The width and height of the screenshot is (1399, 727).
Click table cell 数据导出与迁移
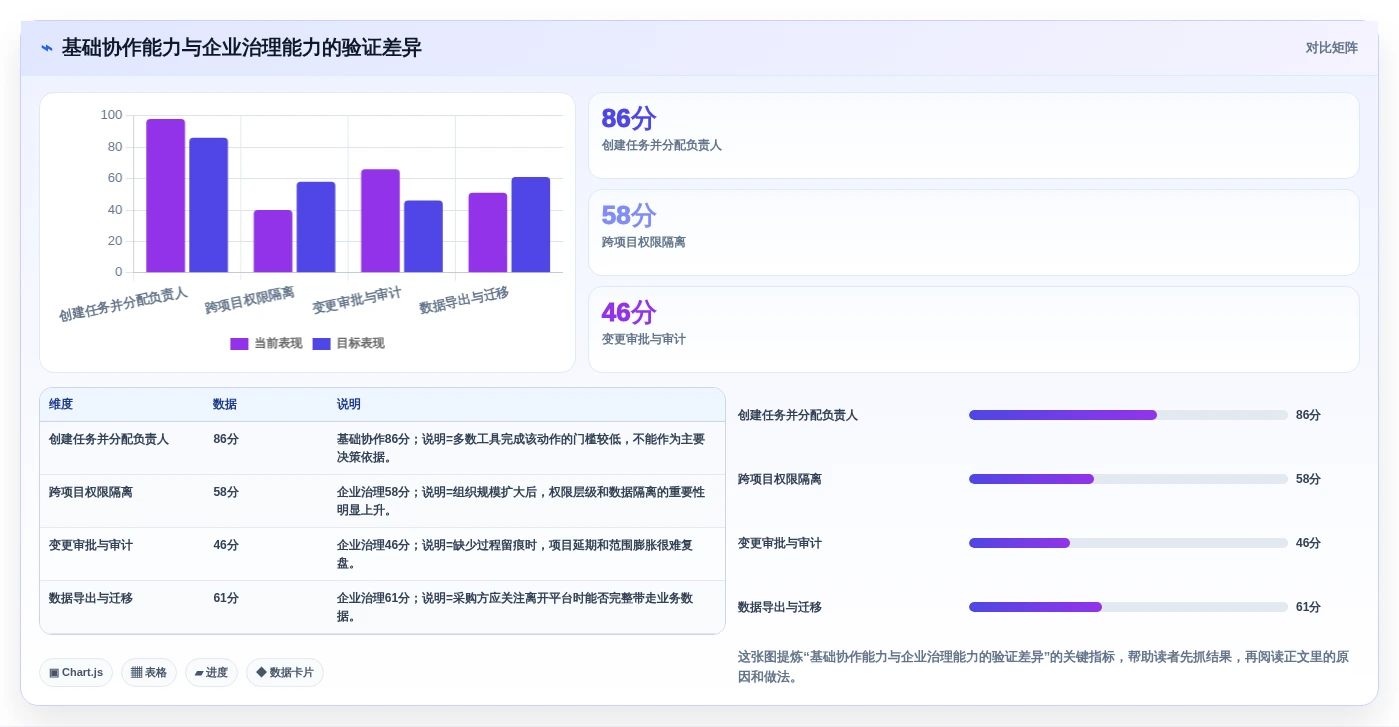(x=91, y=598)
